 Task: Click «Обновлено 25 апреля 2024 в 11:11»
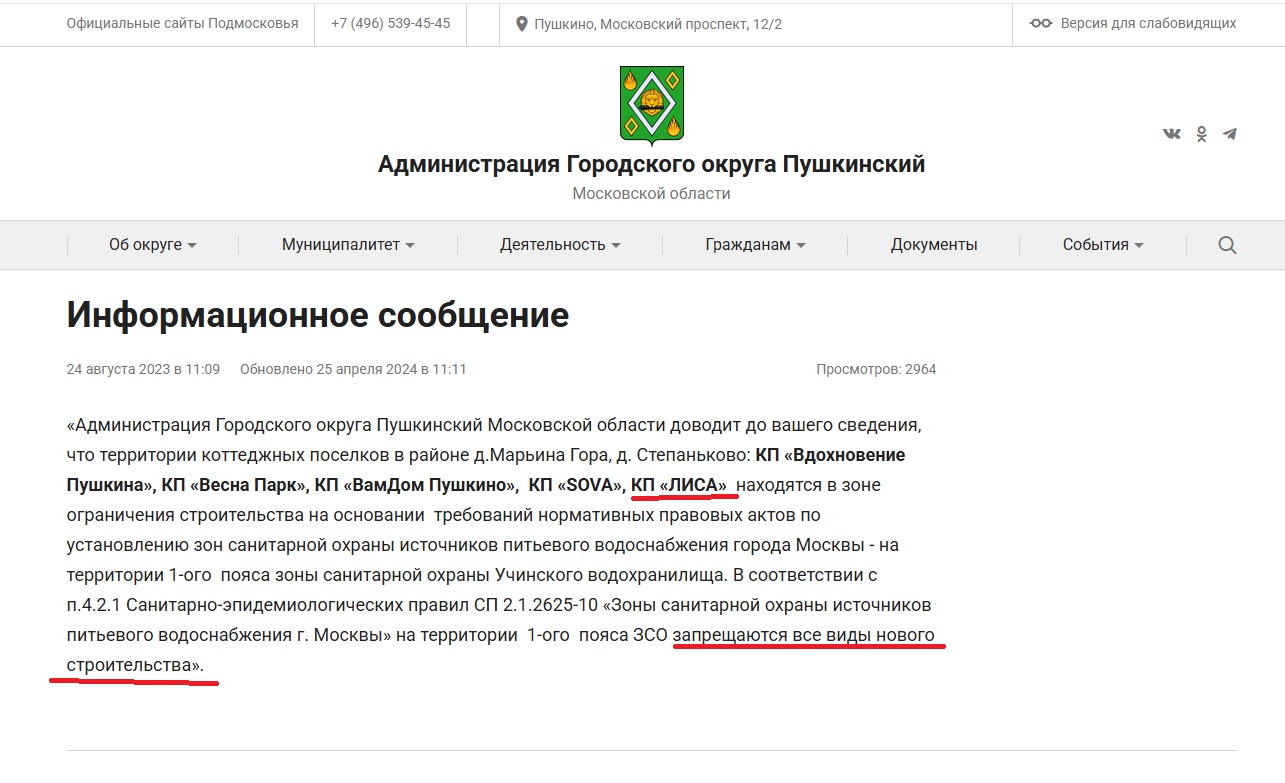pyautogui.click(x=353, y=369)
